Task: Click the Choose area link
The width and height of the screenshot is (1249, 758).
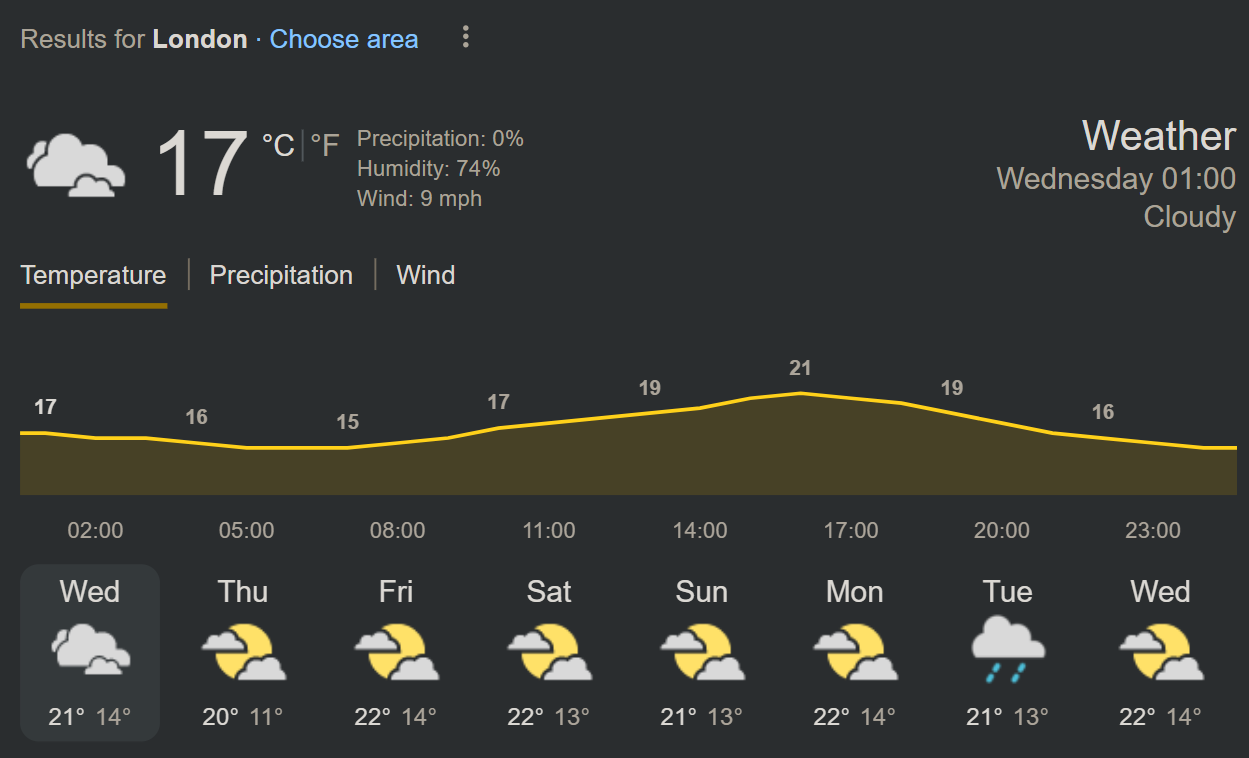Action: [x=344, y=39]
